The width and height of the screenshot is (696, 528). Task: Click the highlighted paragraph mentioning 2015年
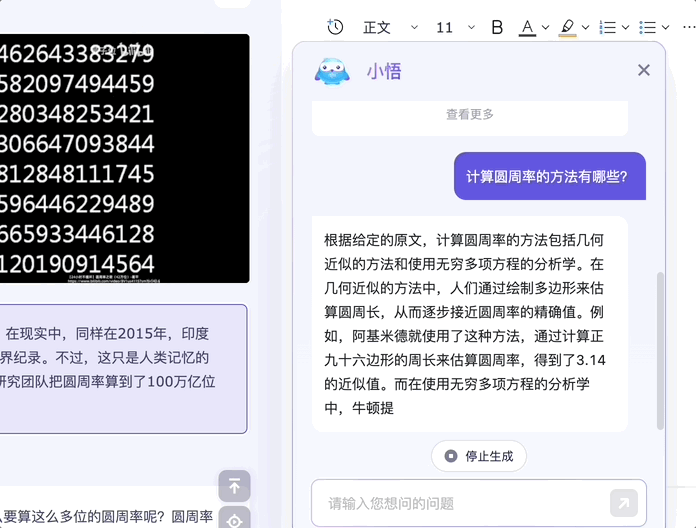[123, 369]
